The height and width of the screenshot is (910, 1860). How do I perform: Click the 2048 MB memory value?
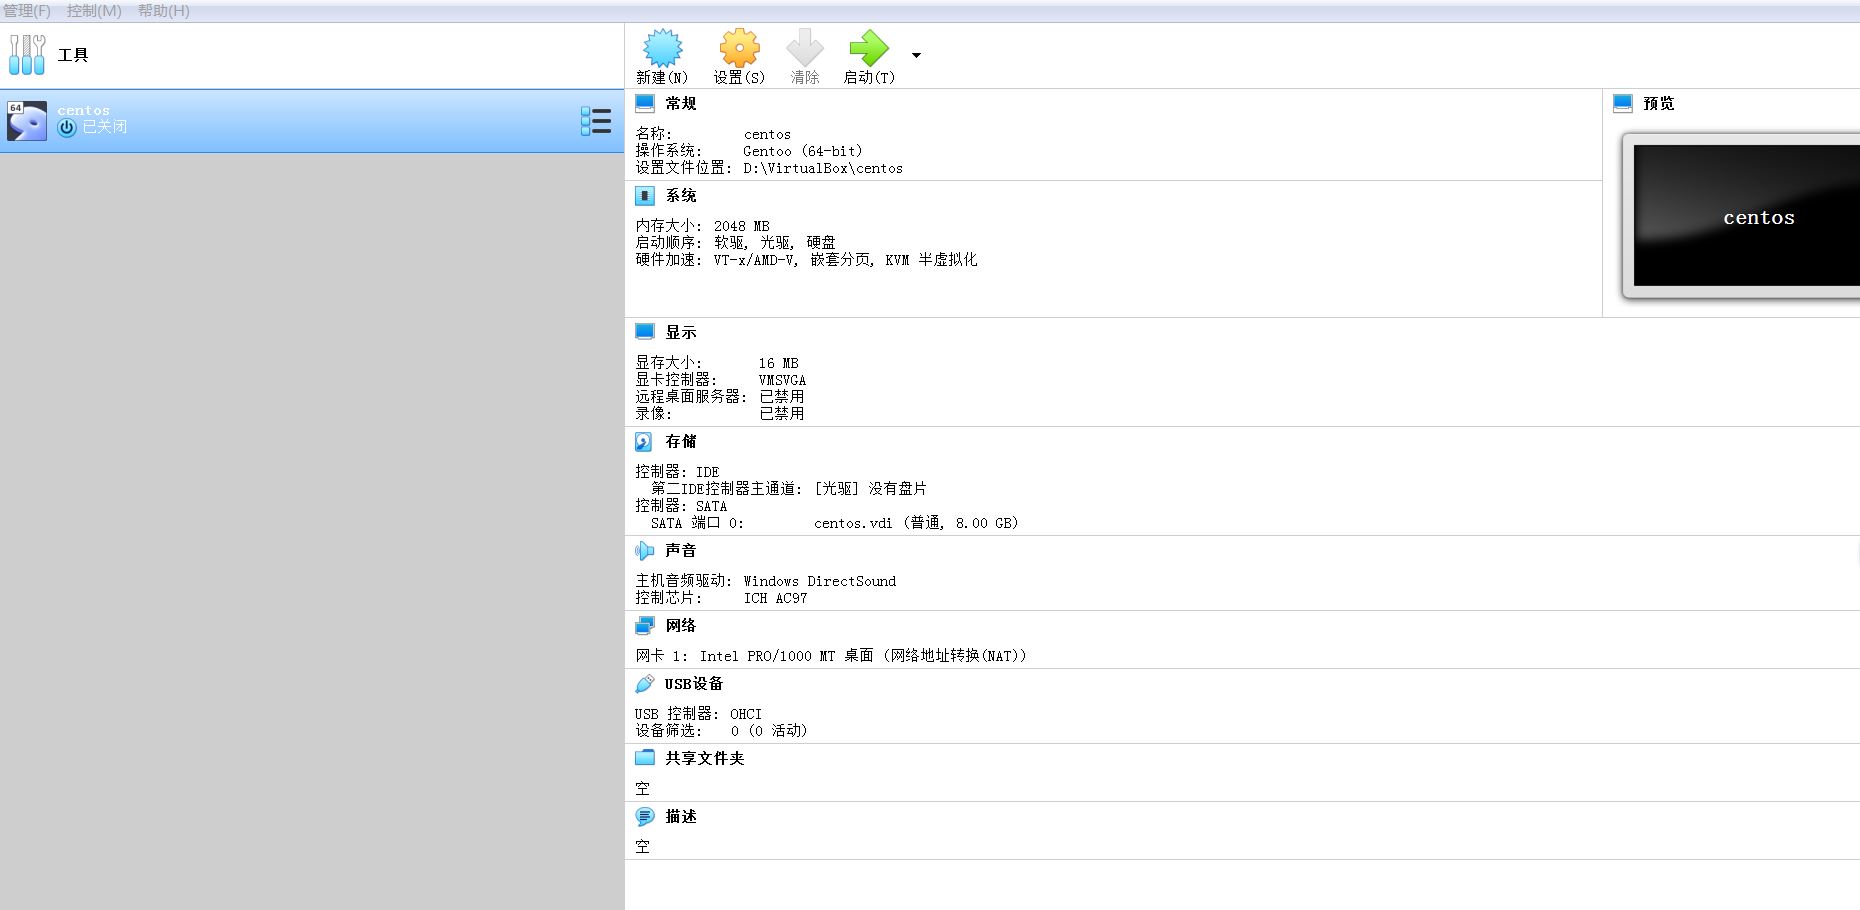(742, 226)
